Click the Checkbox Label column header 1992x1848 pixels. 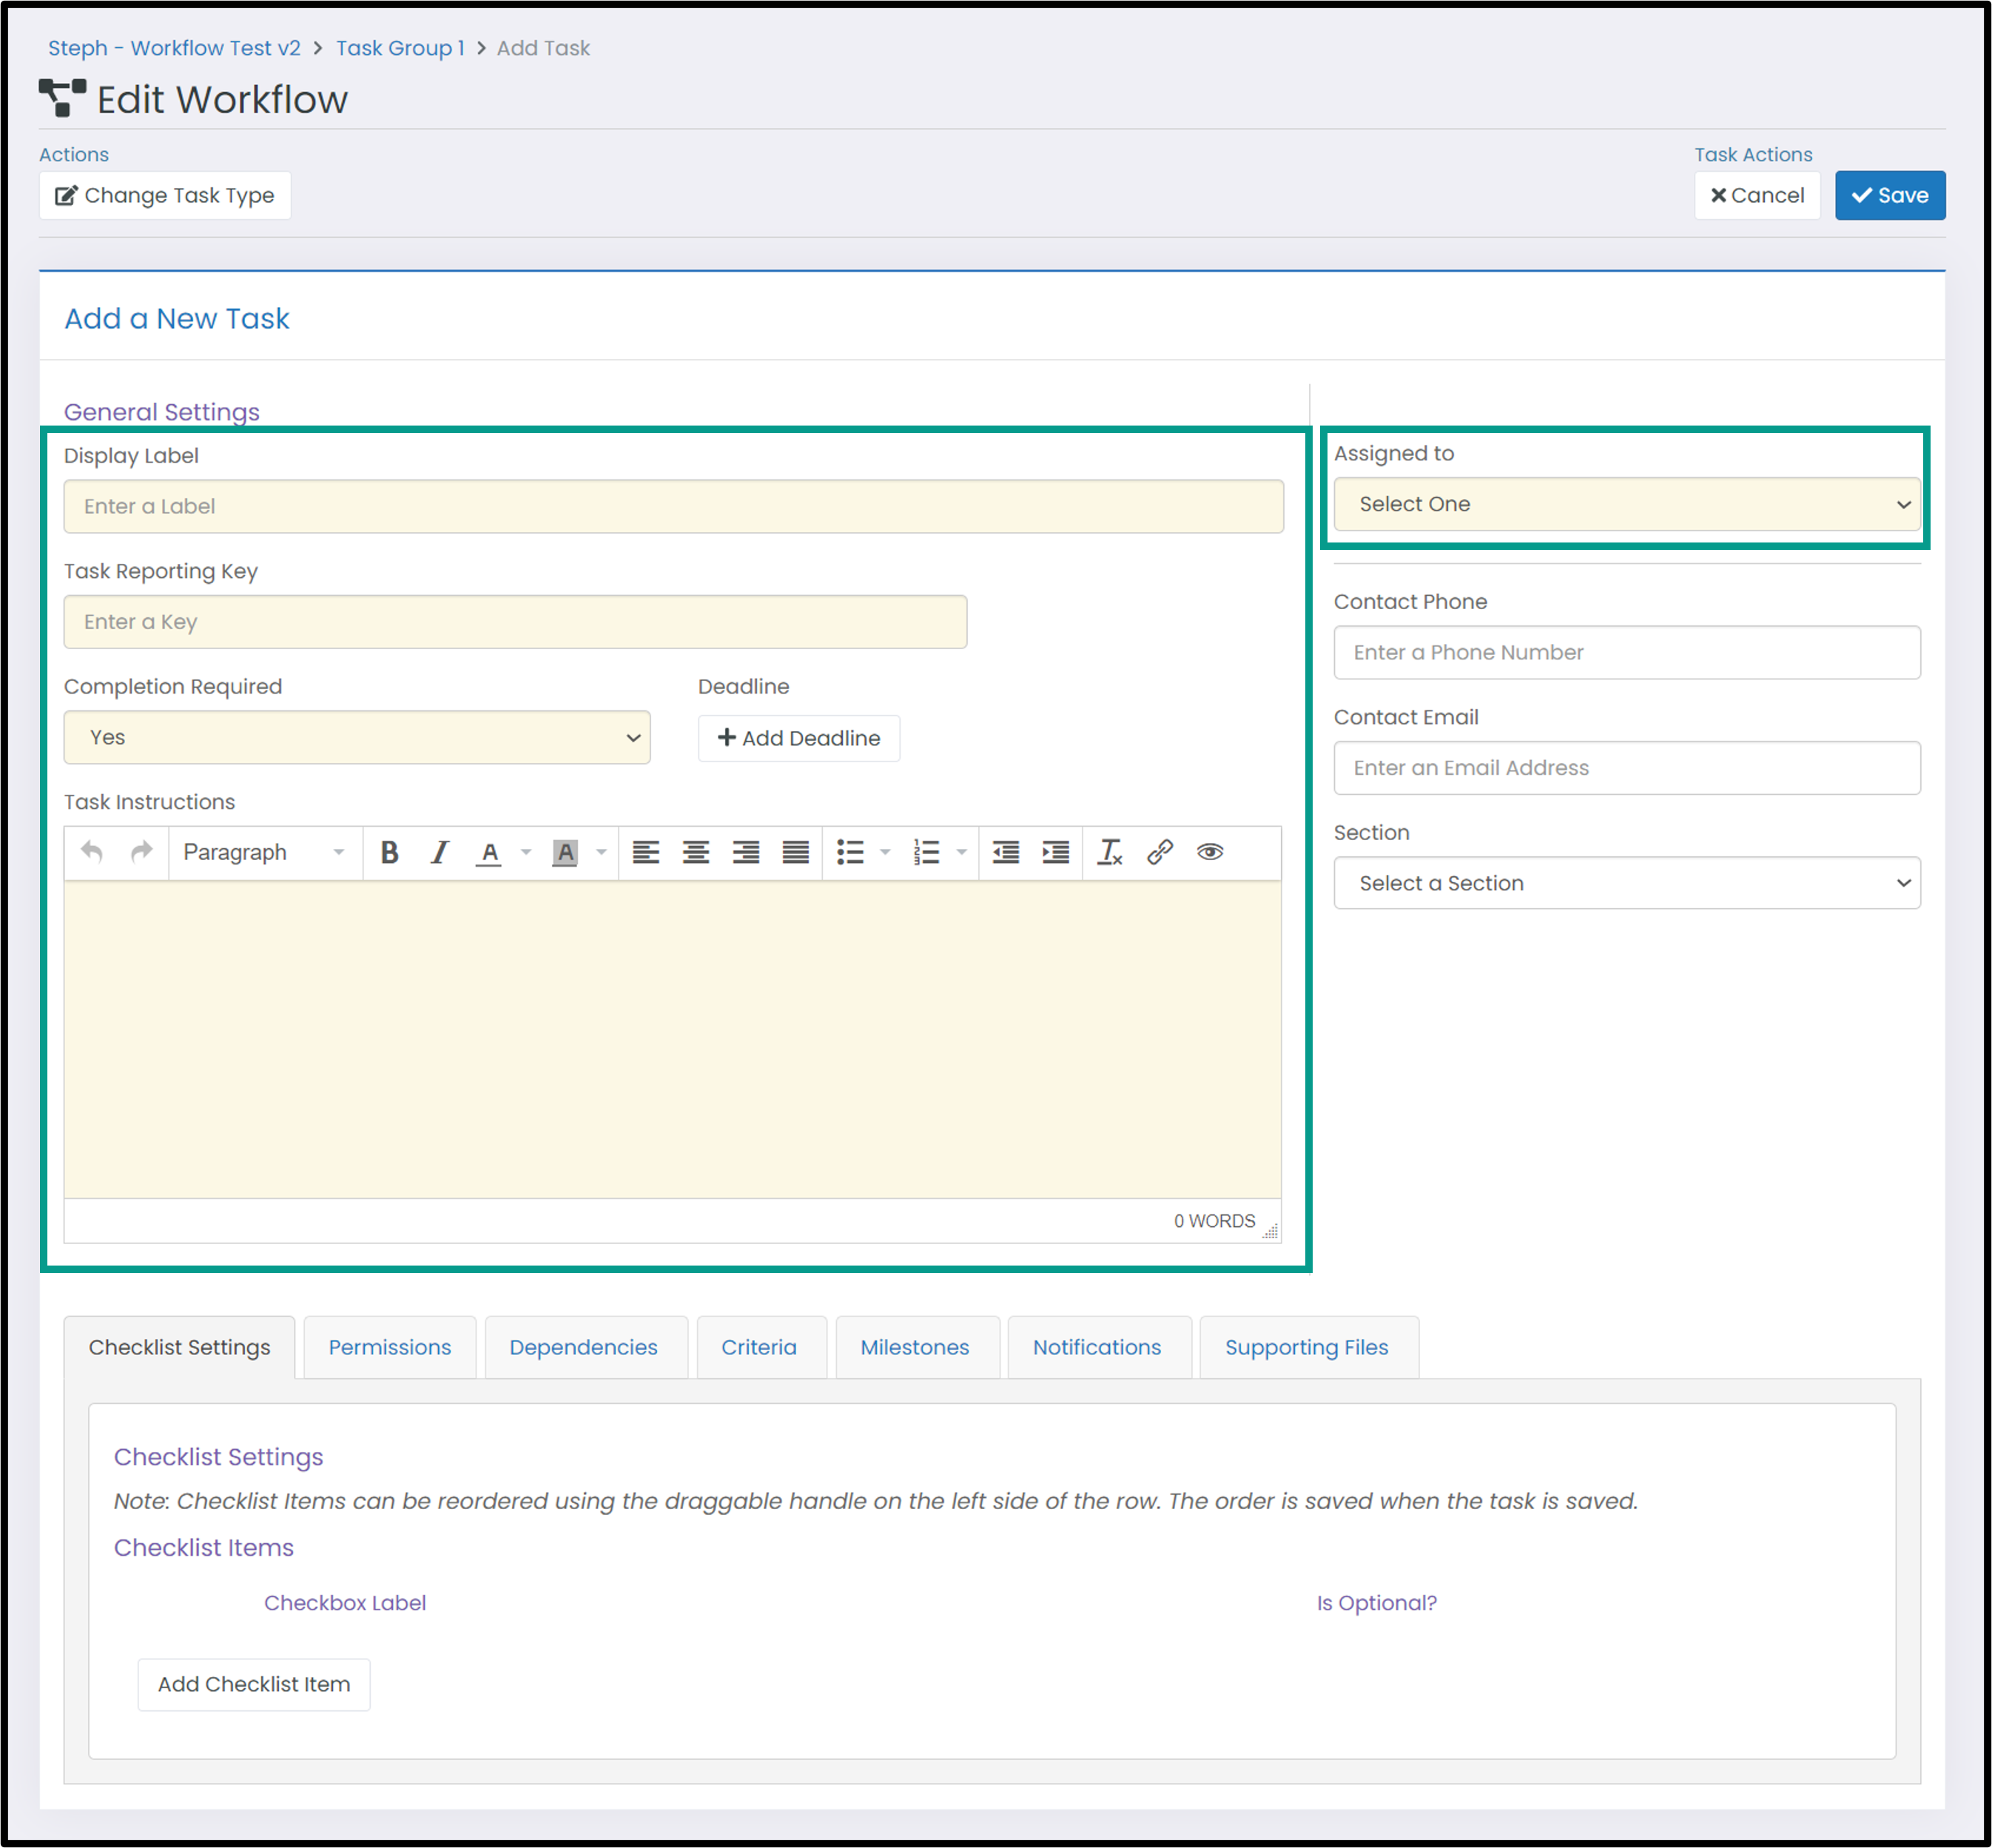point(345,1603)
